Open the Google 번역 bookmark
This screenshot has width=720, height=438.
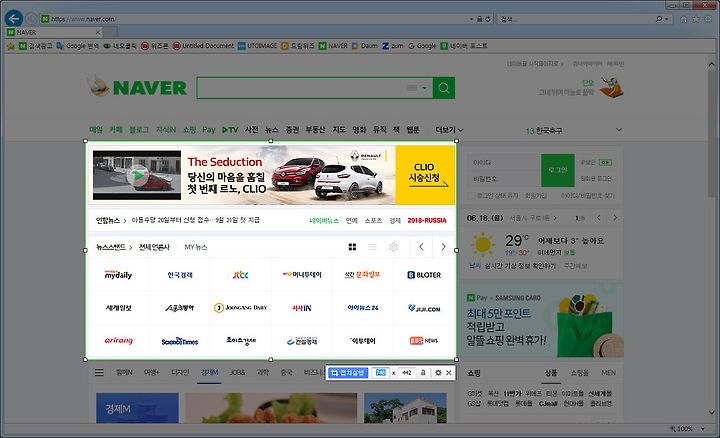[78, 46]
